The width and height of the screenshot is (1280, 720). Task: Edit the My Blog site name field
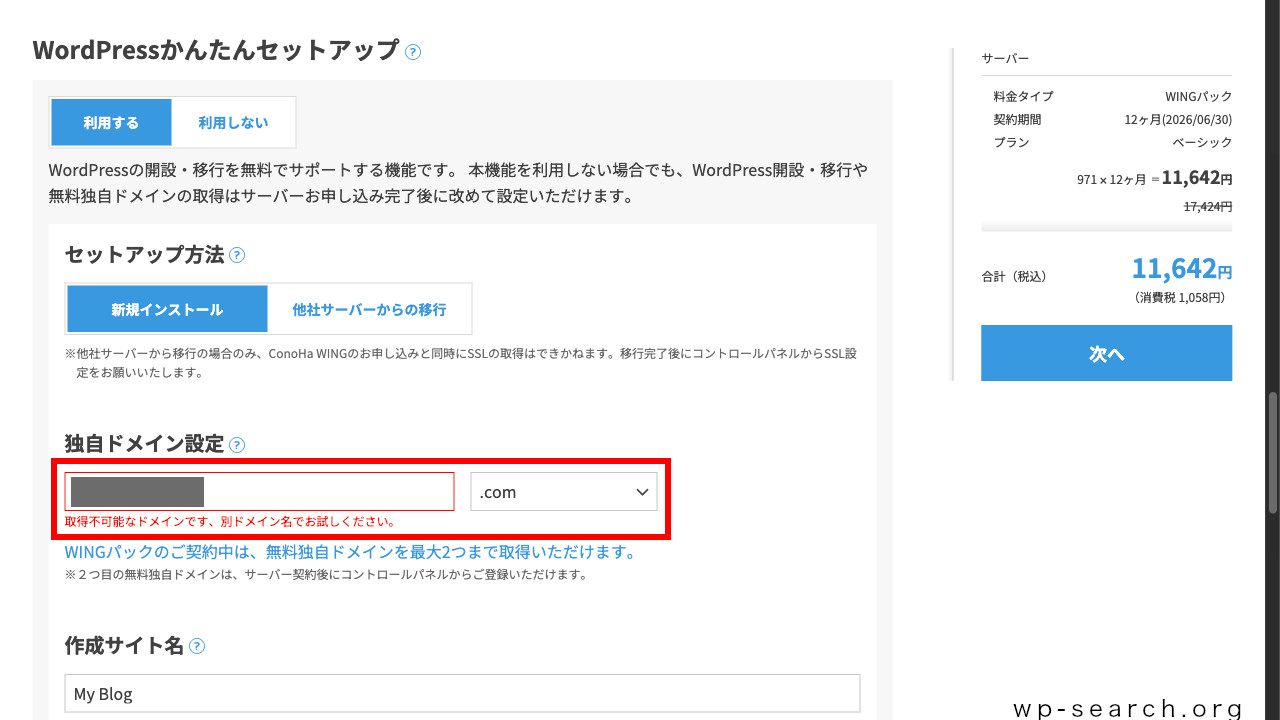[462, 693]
